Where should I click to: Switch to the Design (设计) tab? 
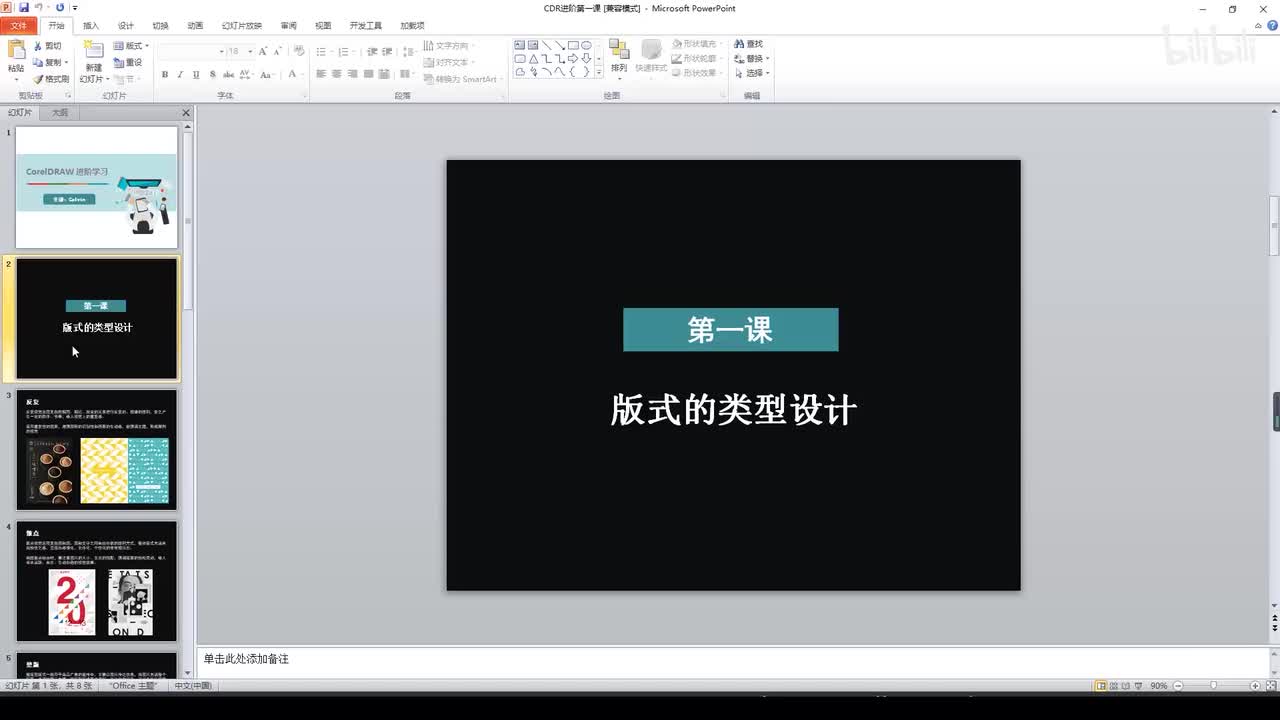point(126,26)
